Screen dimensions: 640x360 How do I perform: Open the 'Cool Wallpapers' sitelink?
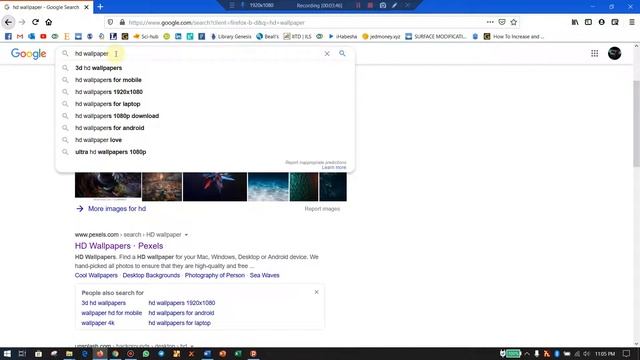pyautogui.click(x=96, y=275)
